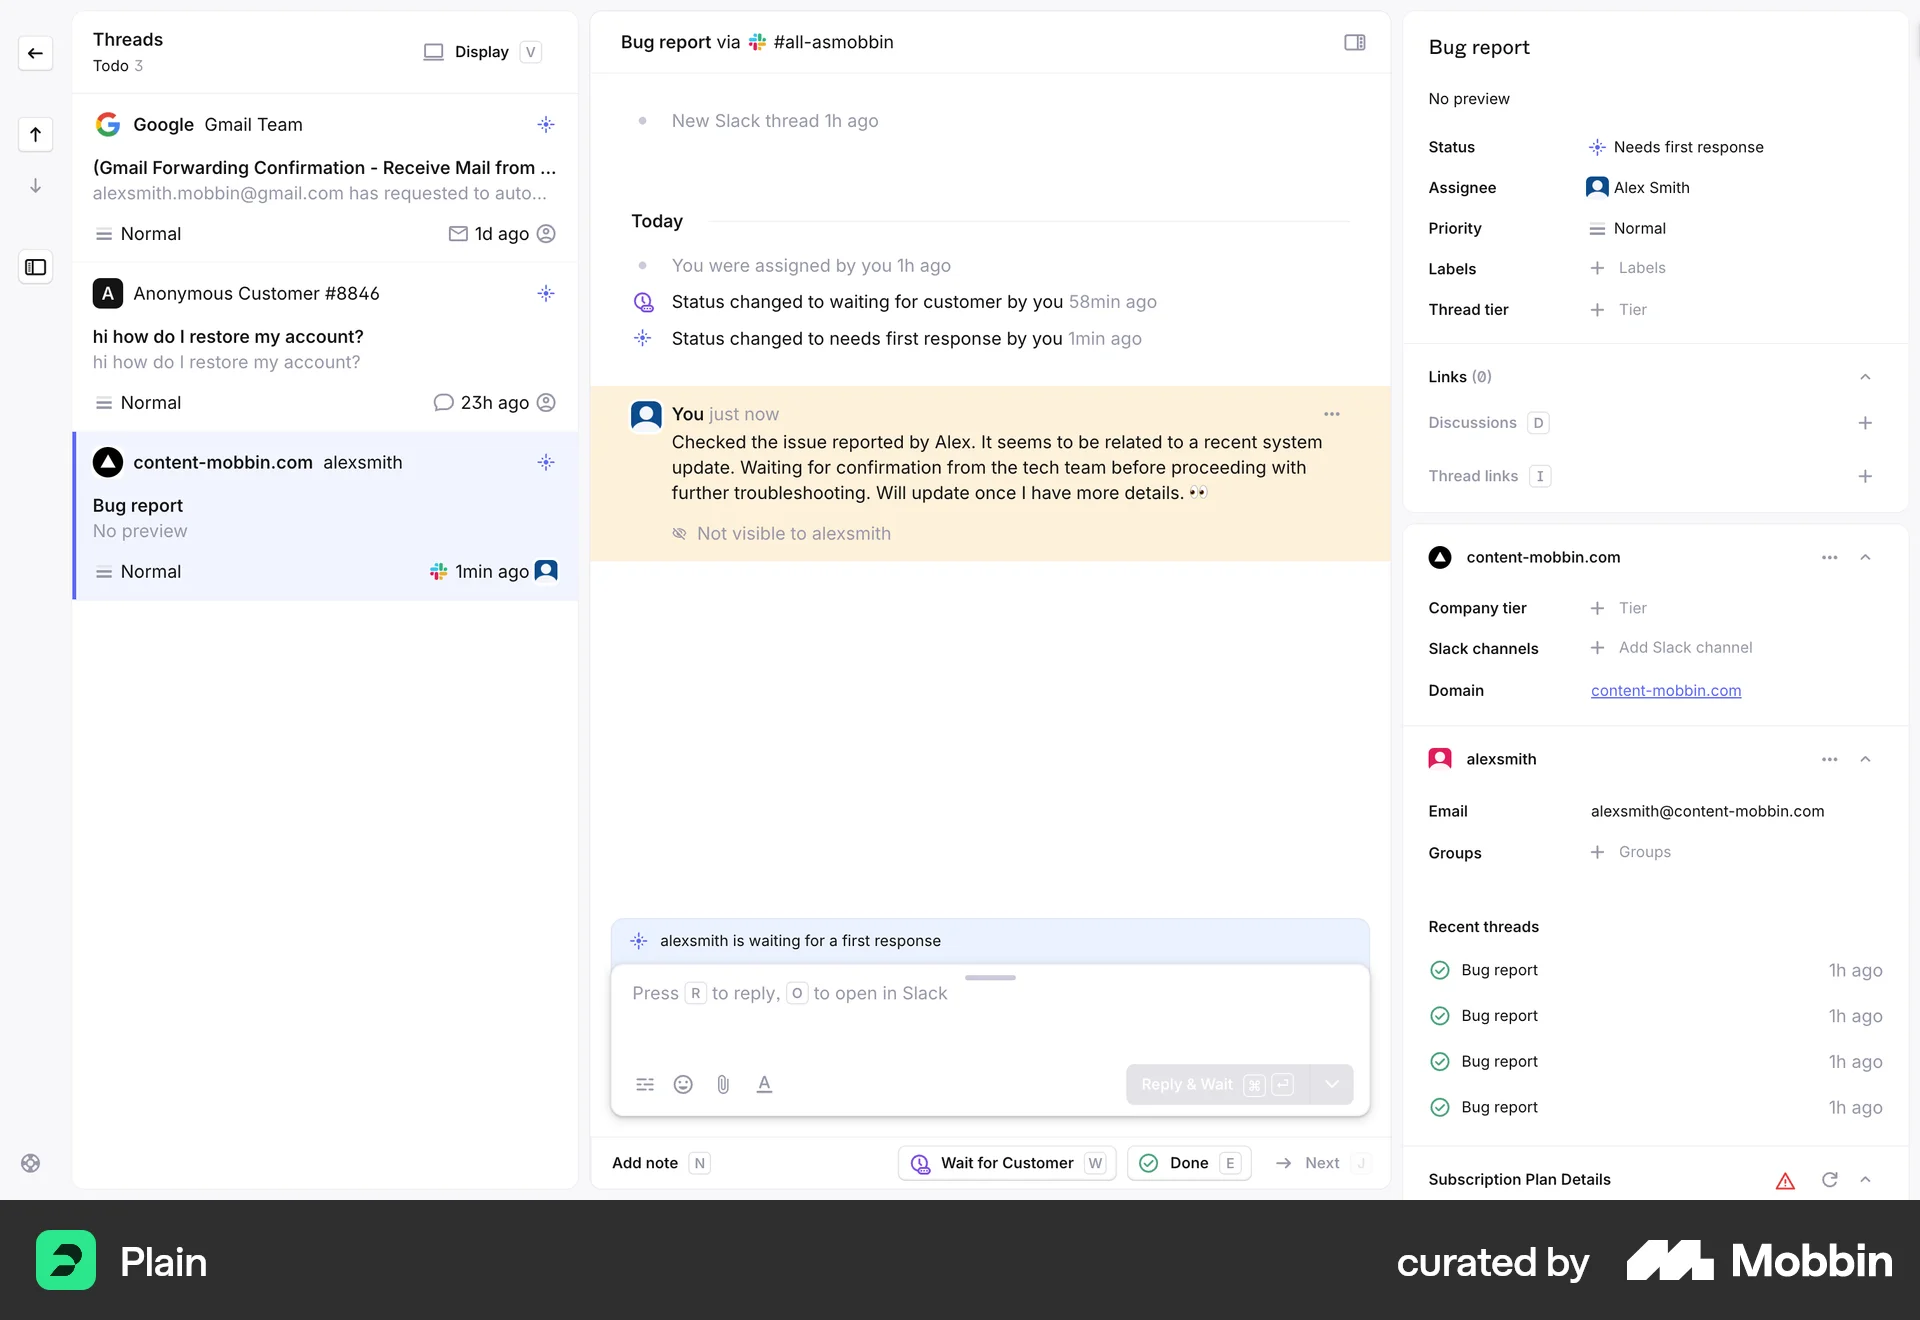Toggle the right details panel icon
This screenshot has width=1920, height=1320.
click(x=1354, y=42)
